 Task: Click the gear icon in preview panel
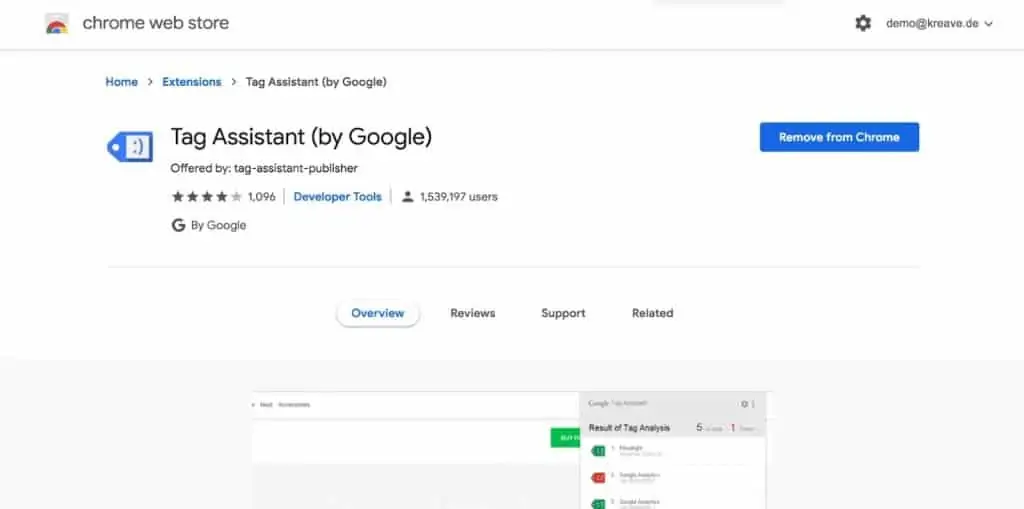click(744, 404)
